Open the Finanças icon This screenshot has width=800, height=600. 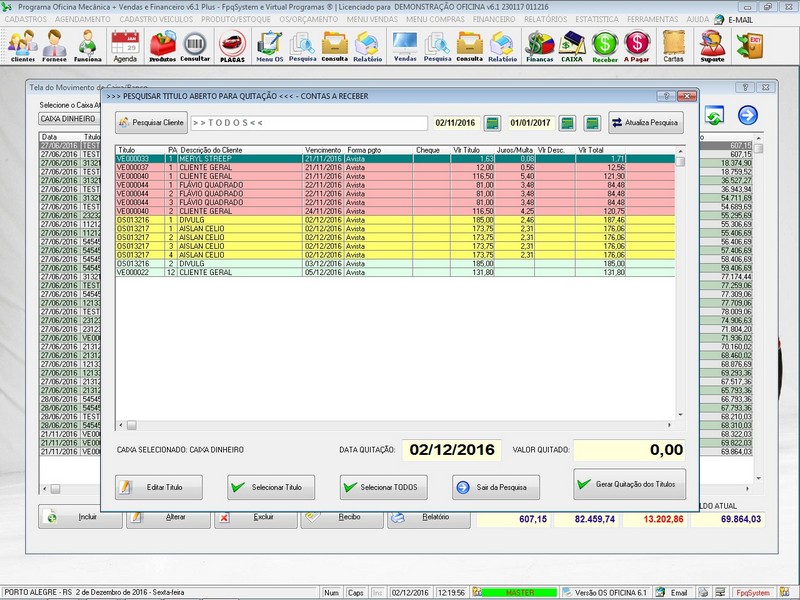(540, 45)
